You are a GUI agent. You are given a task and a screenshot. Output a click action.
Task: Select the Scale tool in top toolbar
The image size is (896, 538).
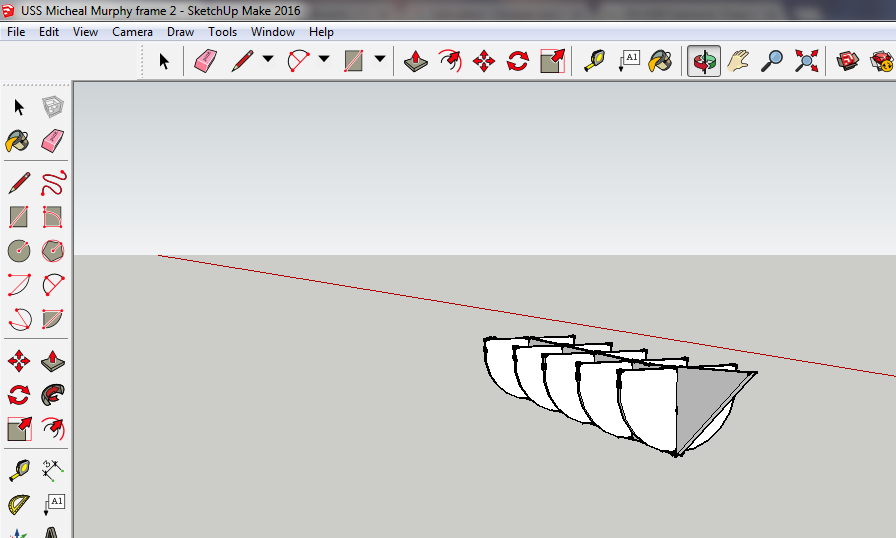[552, 61]
